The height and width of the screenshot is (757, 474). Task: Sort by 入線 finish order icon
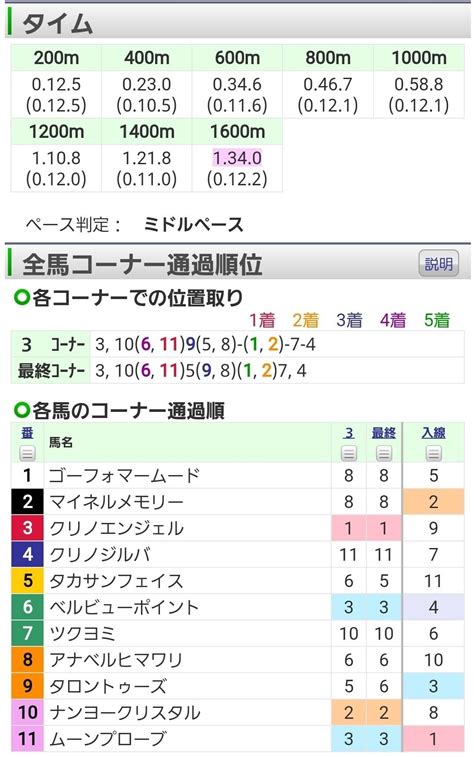point(433,453)
